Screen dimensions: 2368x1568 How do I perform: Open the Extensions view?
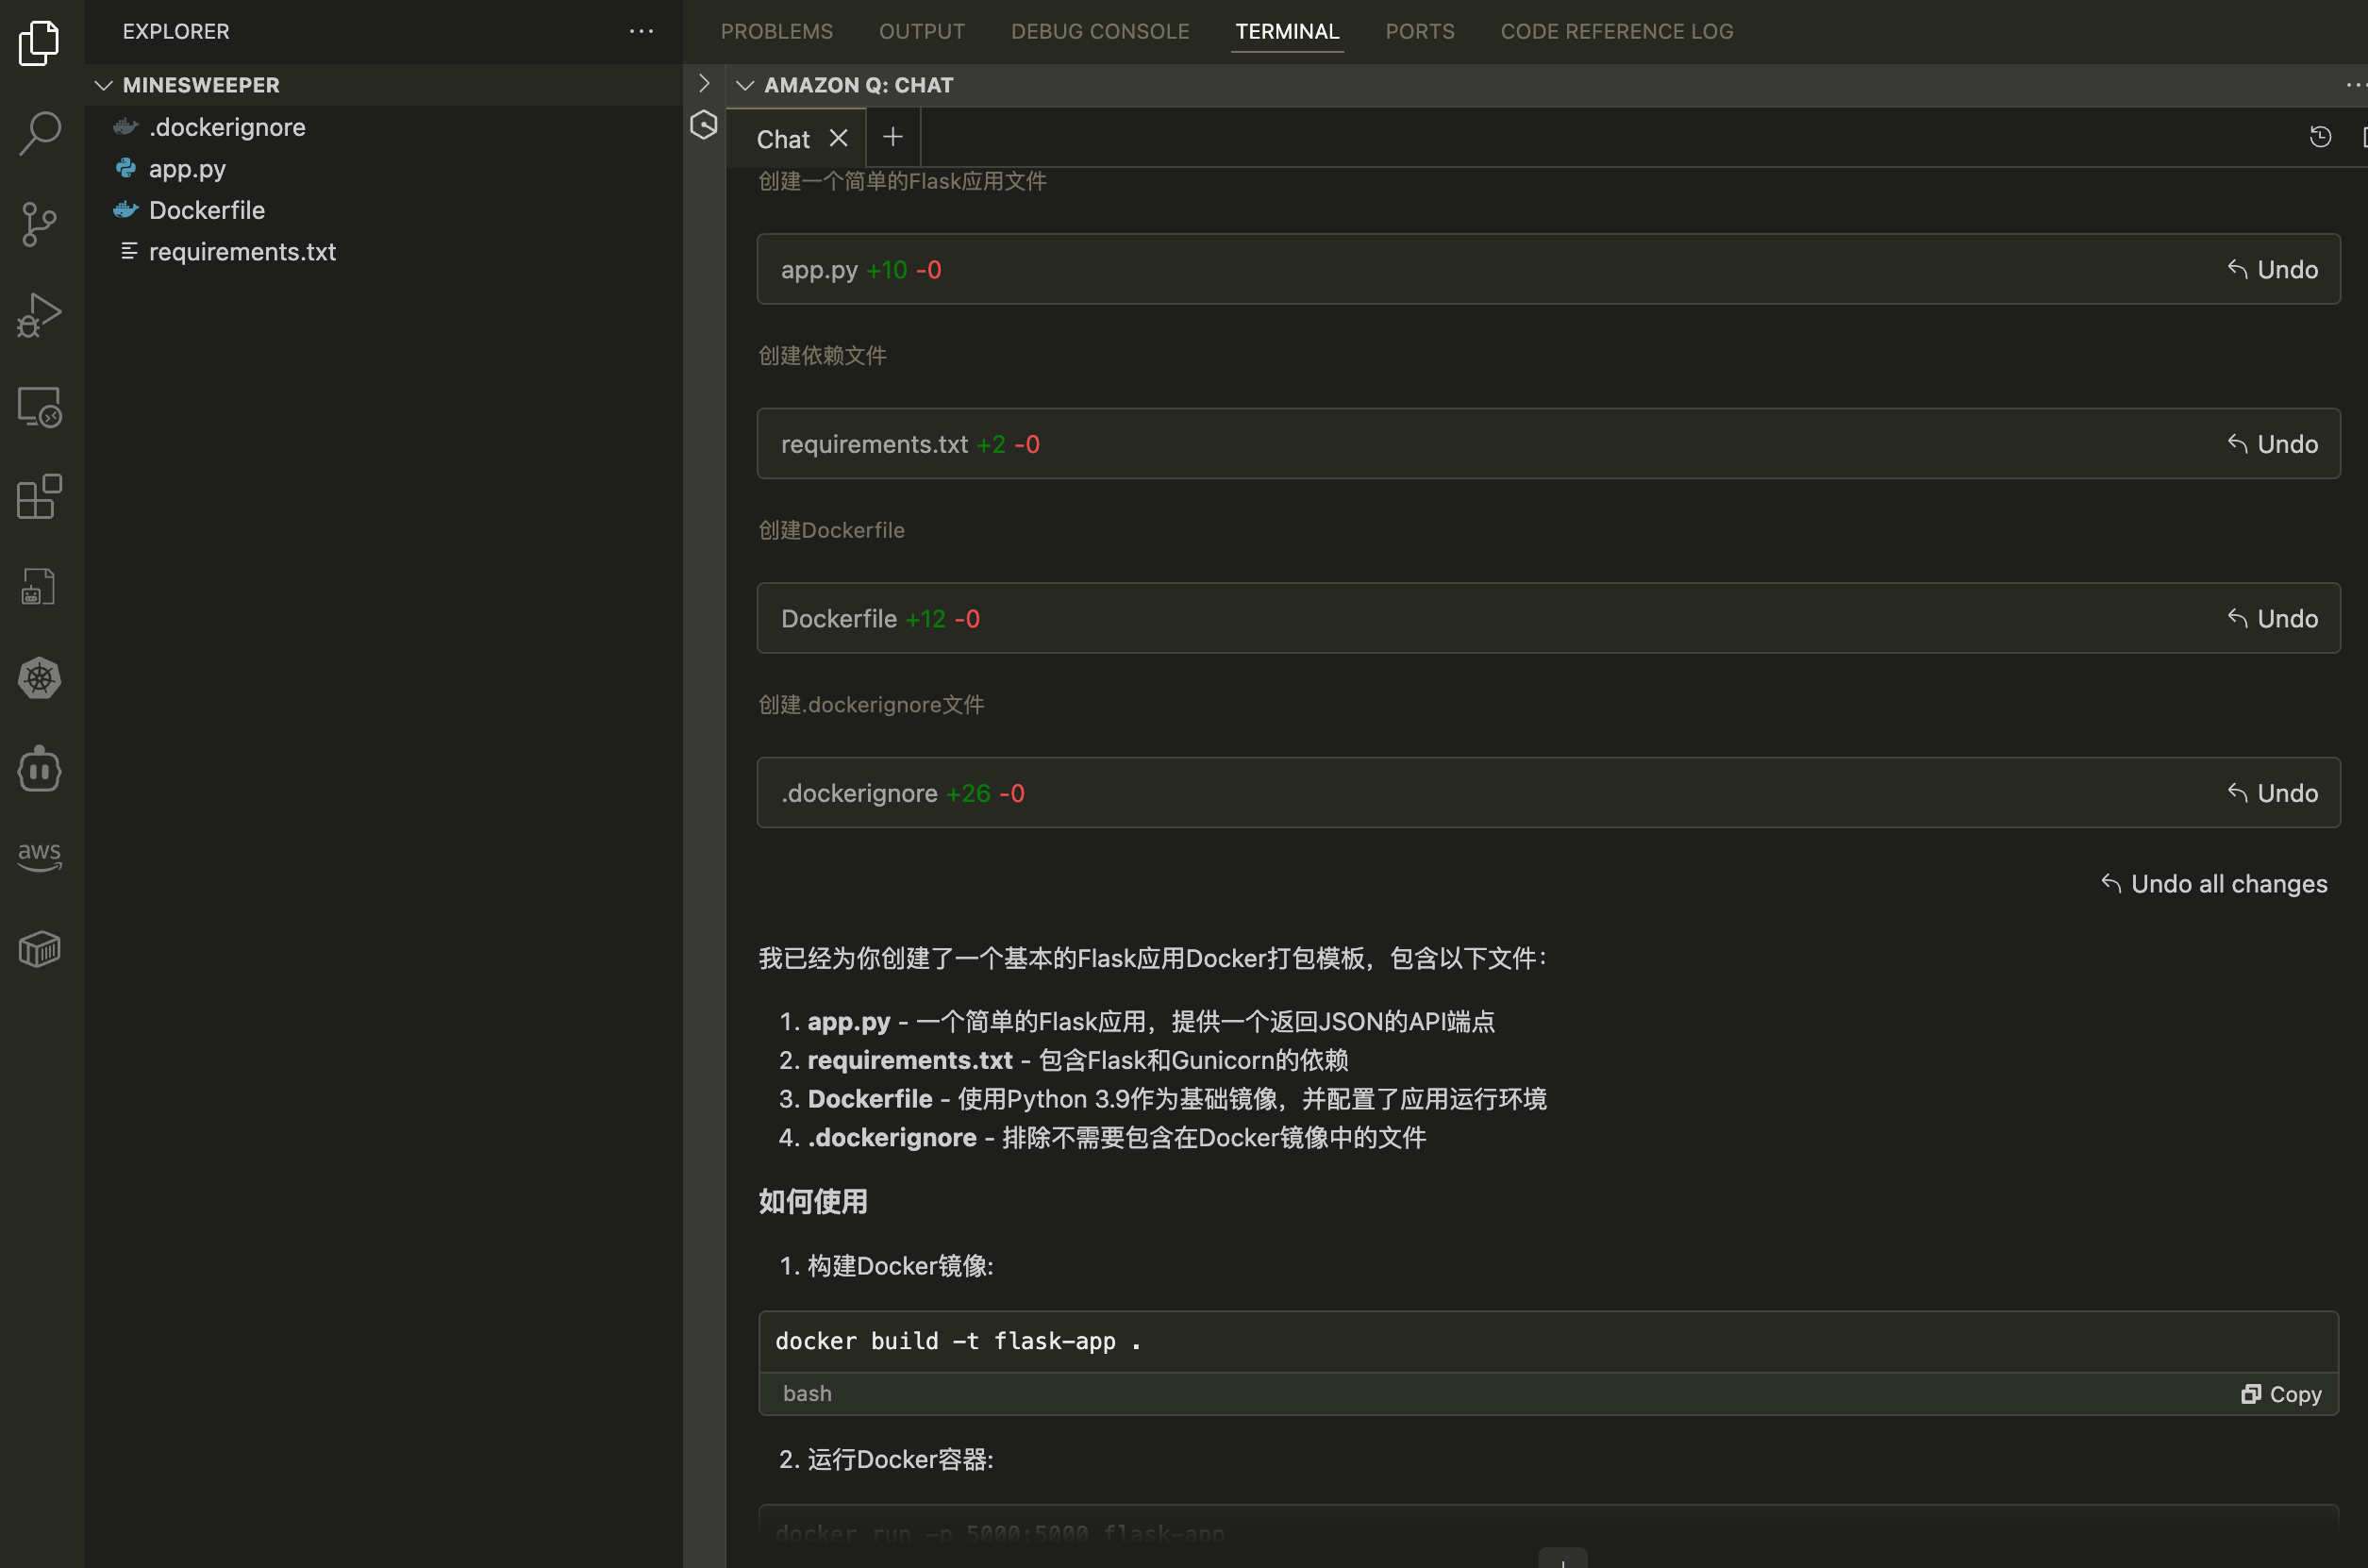click(40, 497)
